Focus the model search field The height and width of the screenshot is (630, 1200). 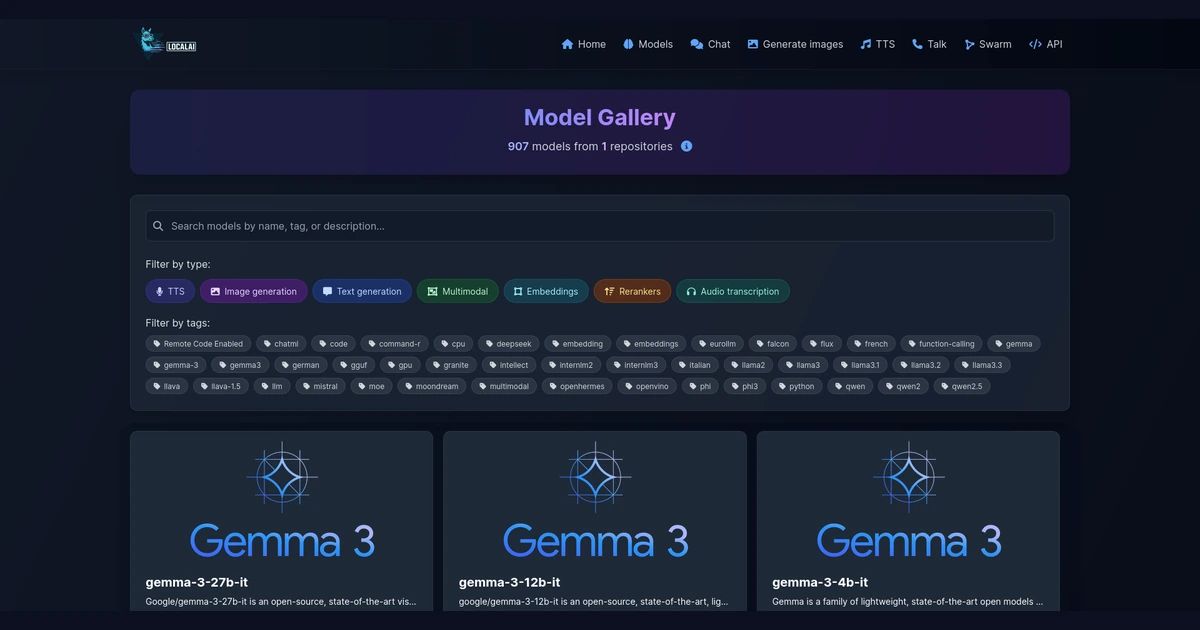[600, 226]
